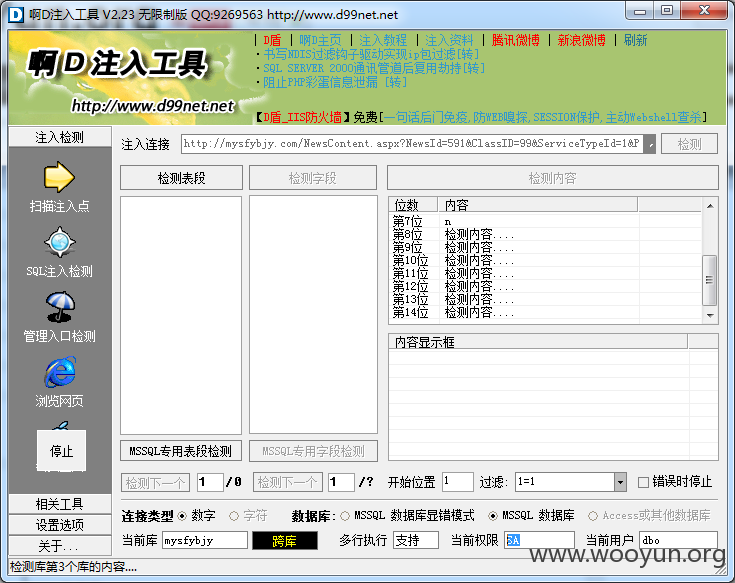The image size is (735, 583).
Task: Select the 第7位 row
Action: click(545, 221)
